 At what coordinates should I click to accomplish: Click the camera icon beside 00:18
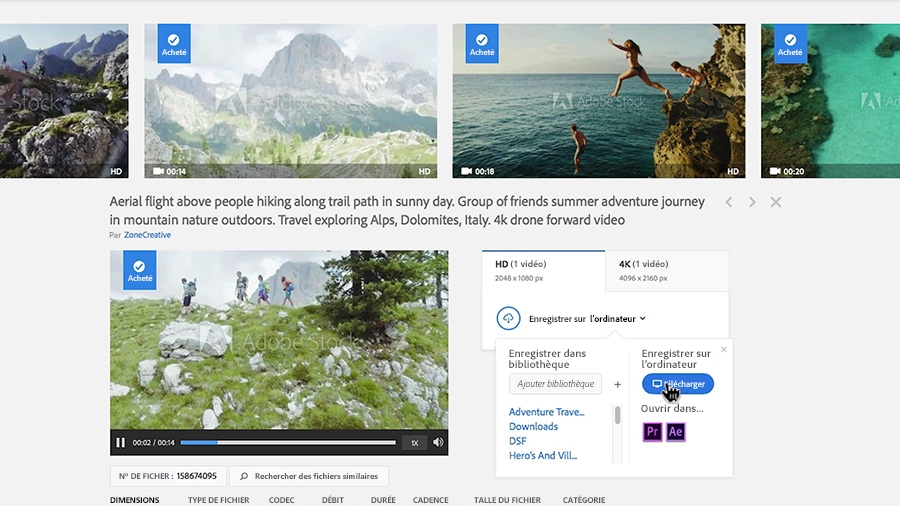pyautogui.click(x=467, y=171)
